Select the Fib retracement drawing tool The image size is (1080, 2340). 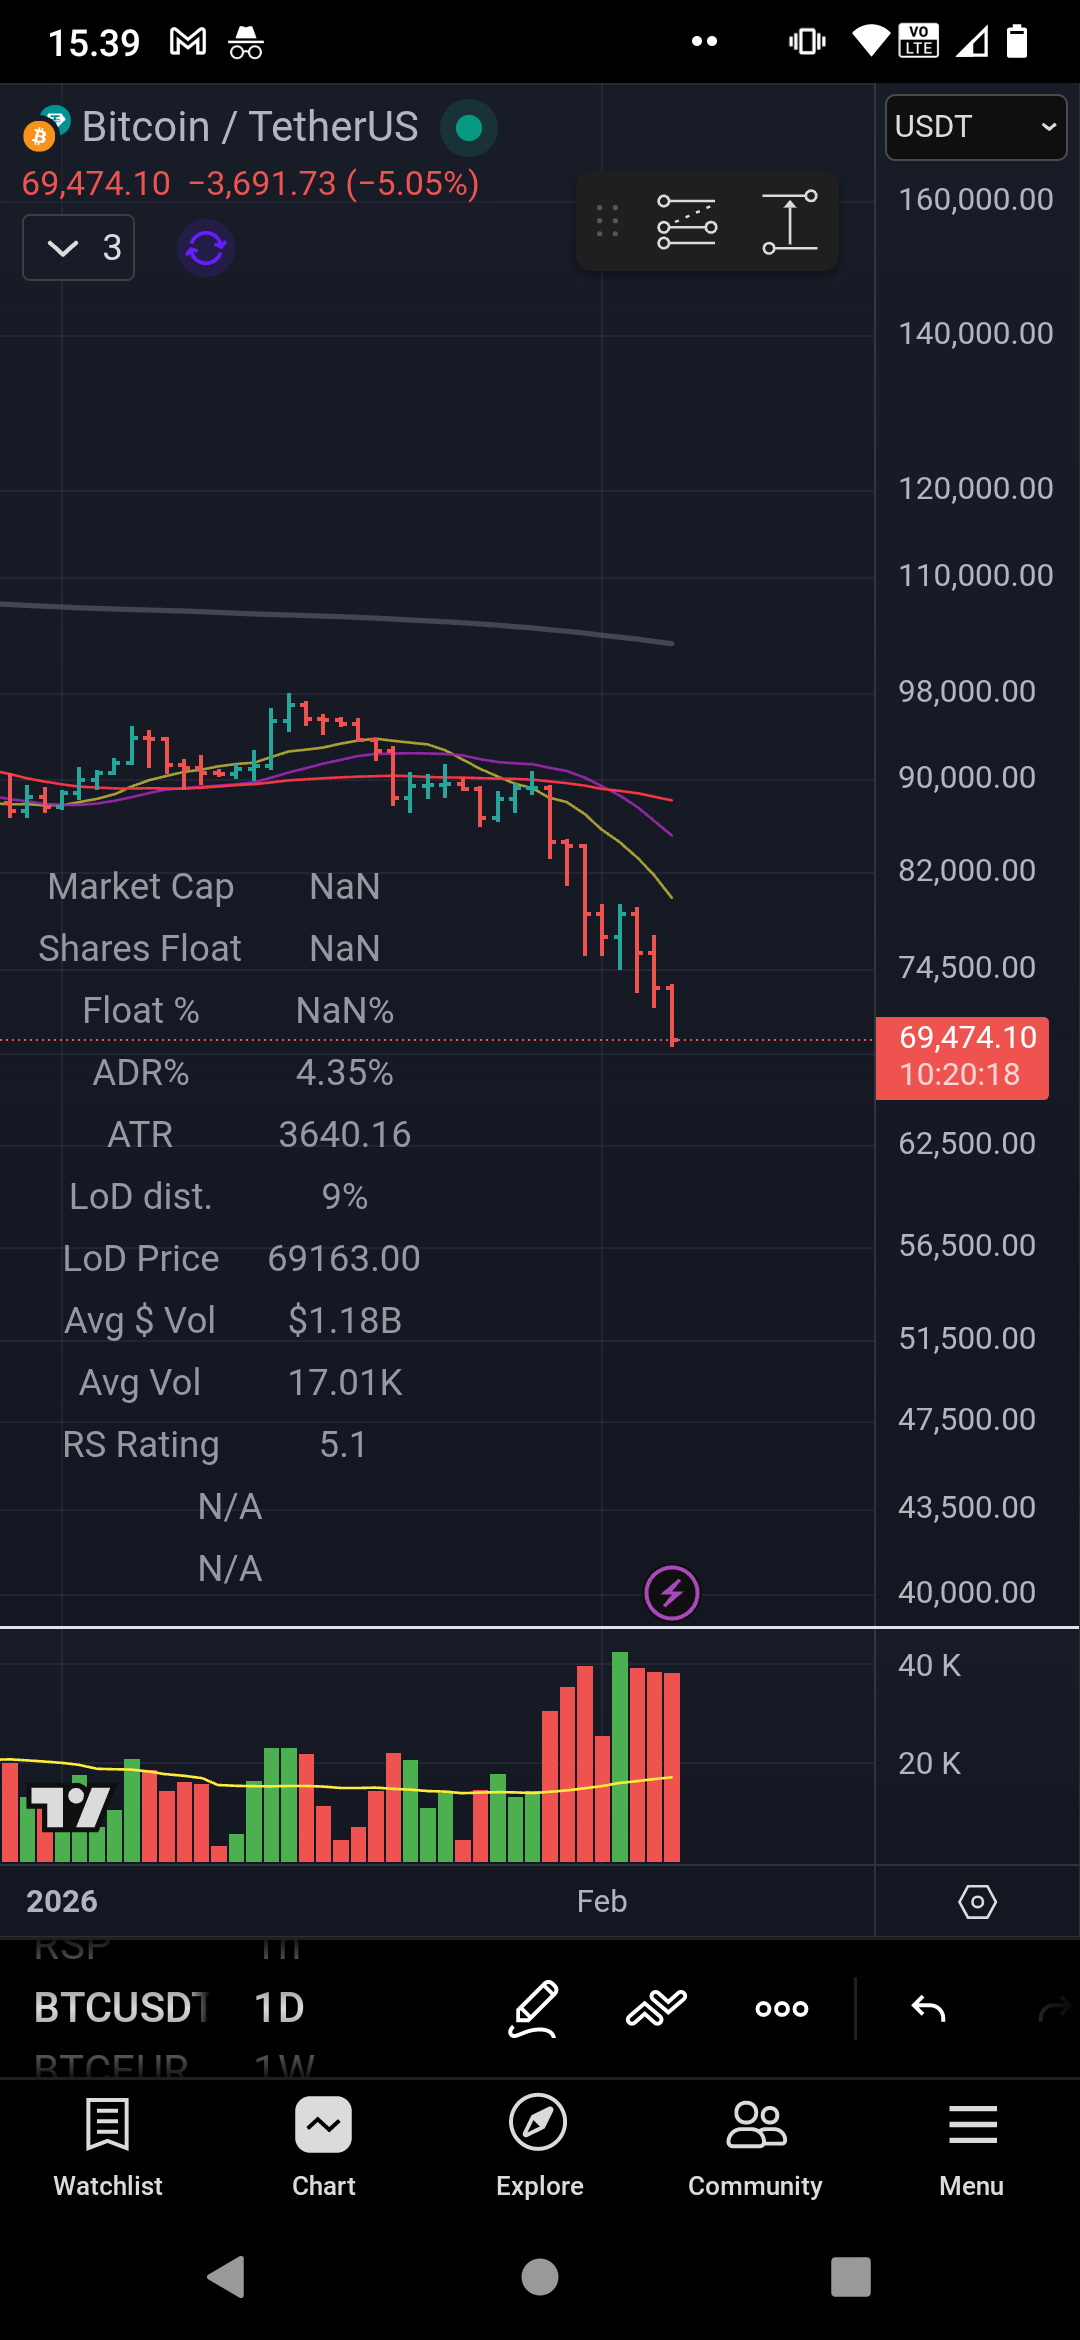686,222
